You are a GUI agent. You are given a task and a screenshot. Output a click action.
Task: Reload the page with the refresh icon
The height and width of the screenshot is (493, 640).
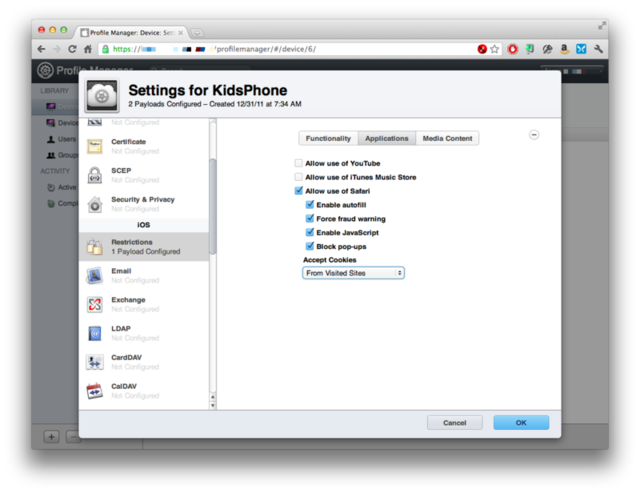coord(72,49)
